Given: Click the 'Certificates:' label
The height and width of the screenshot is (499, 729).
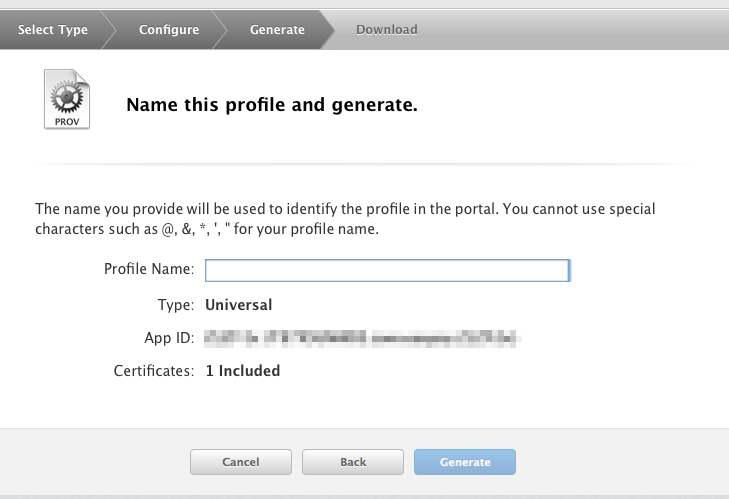Looking at the screenshot, I should coord(153,371).
